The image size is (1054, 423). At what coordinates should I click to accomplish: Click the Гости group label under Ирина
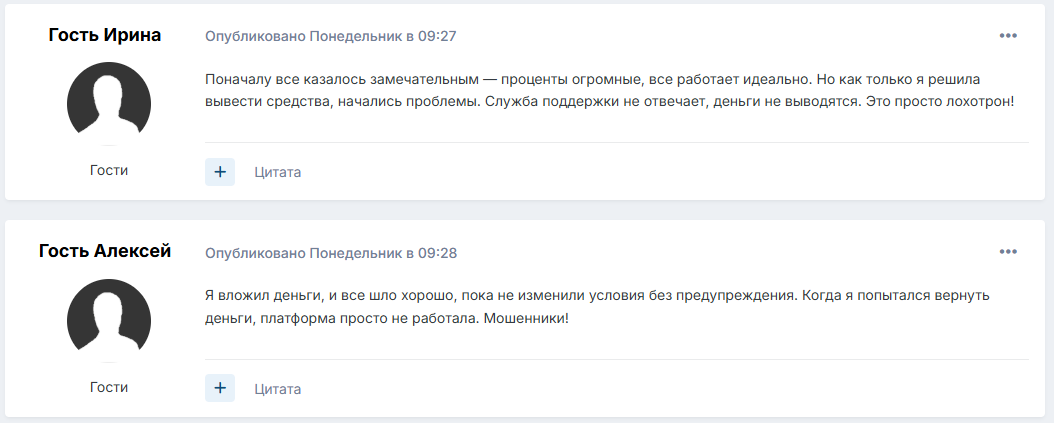[x=109, y=170]
